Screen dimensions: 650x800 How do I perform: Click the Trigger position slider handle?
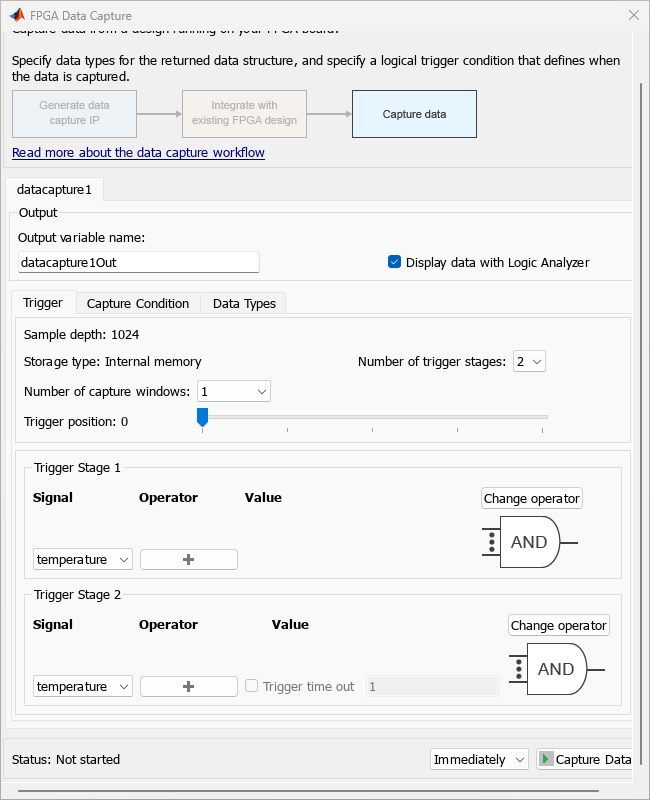tap(202, 416)
